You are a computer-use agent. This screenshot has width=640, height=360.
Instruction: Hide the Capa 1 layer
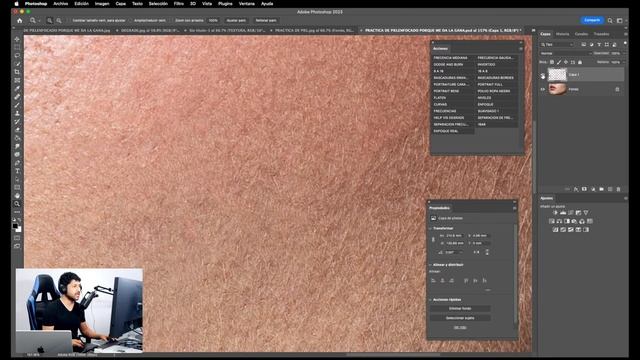click(x=542, y=75)
